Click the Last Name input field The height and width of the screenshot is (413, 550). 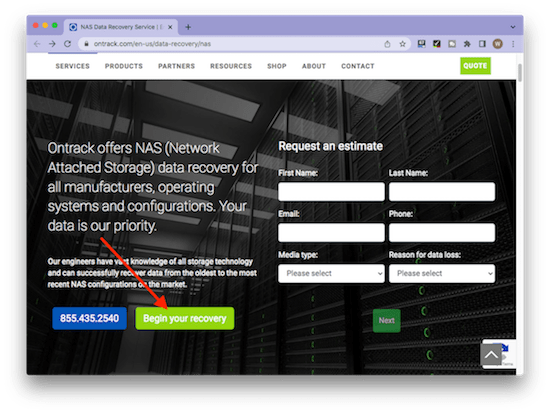[442, 192]
